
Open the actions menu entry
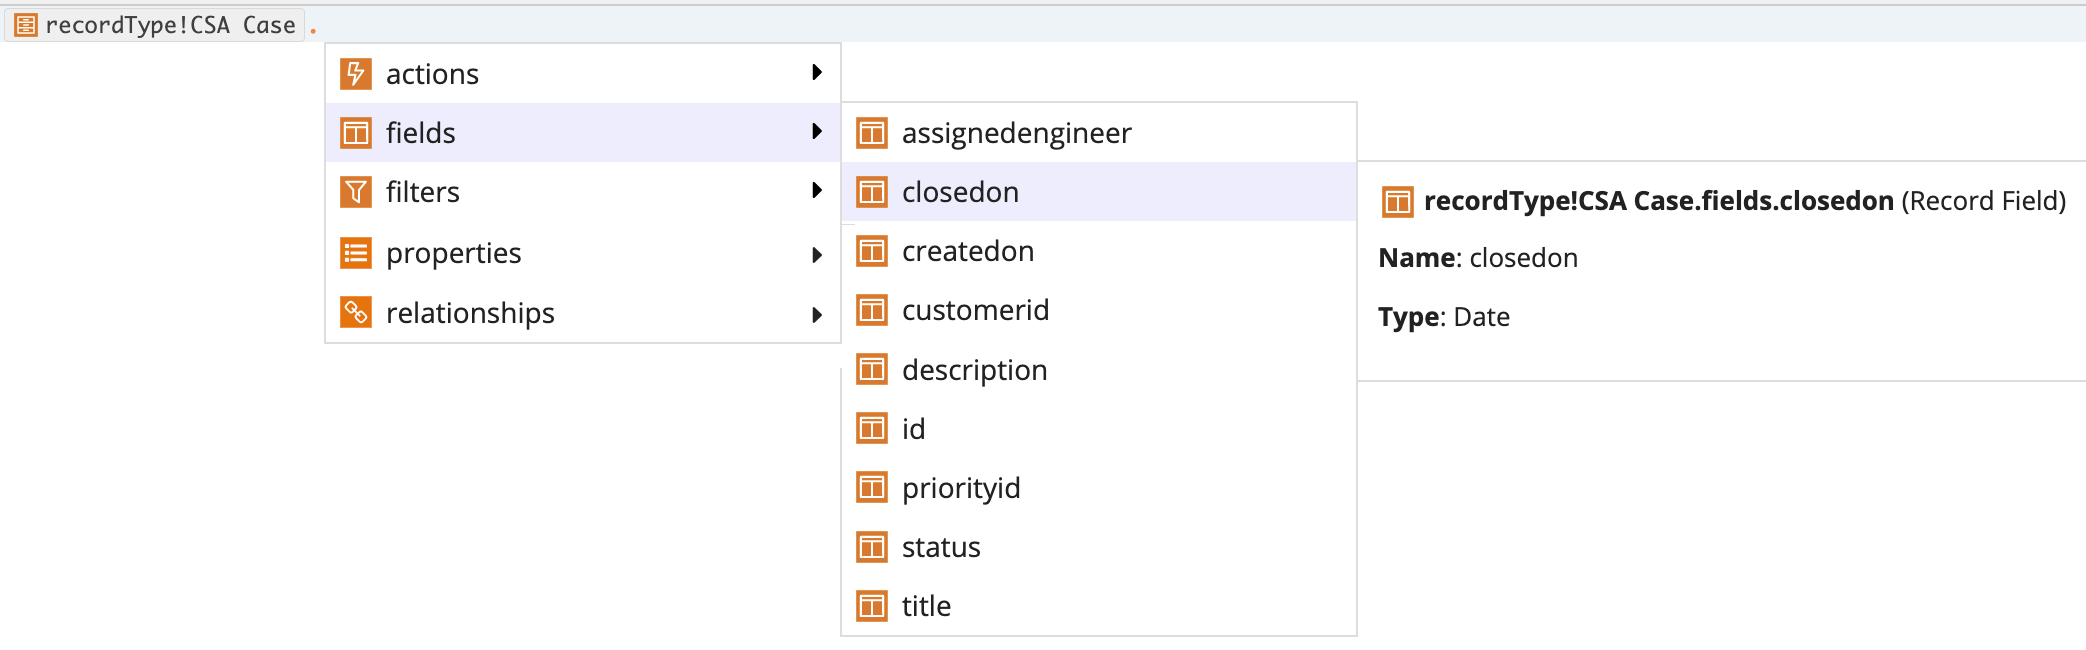coord(583,73)
